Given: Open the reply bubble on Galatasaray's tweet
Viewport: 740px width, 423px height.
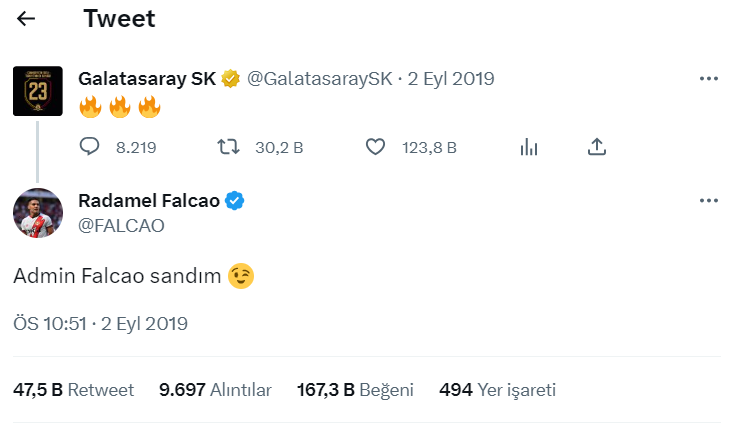Looking at the screenshot, I should point(89,147).
